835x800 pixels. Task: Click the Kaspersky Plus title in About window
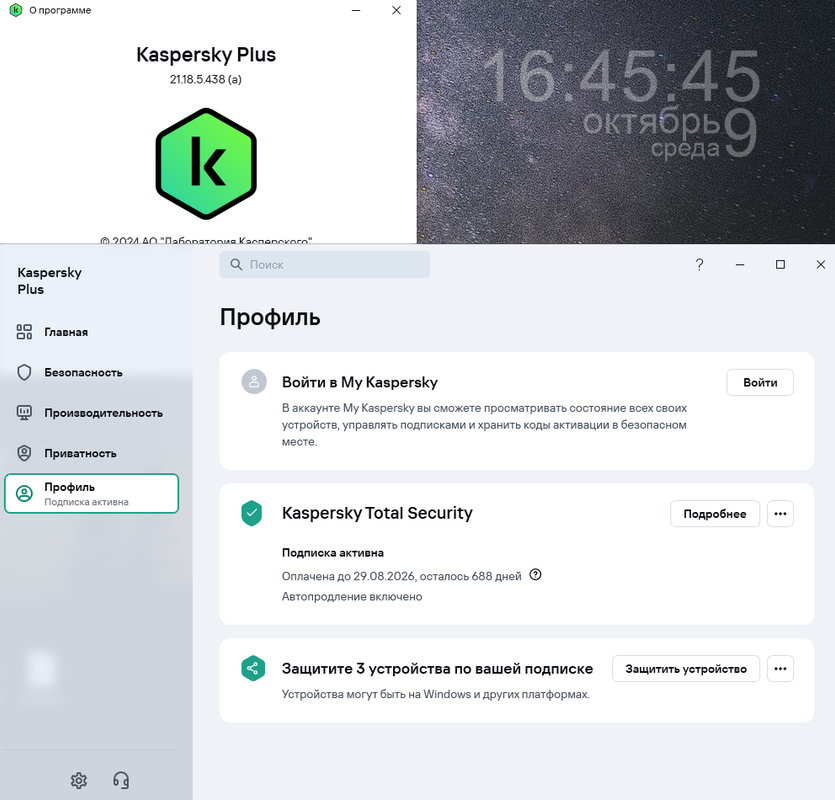click(x=206, y=55)
